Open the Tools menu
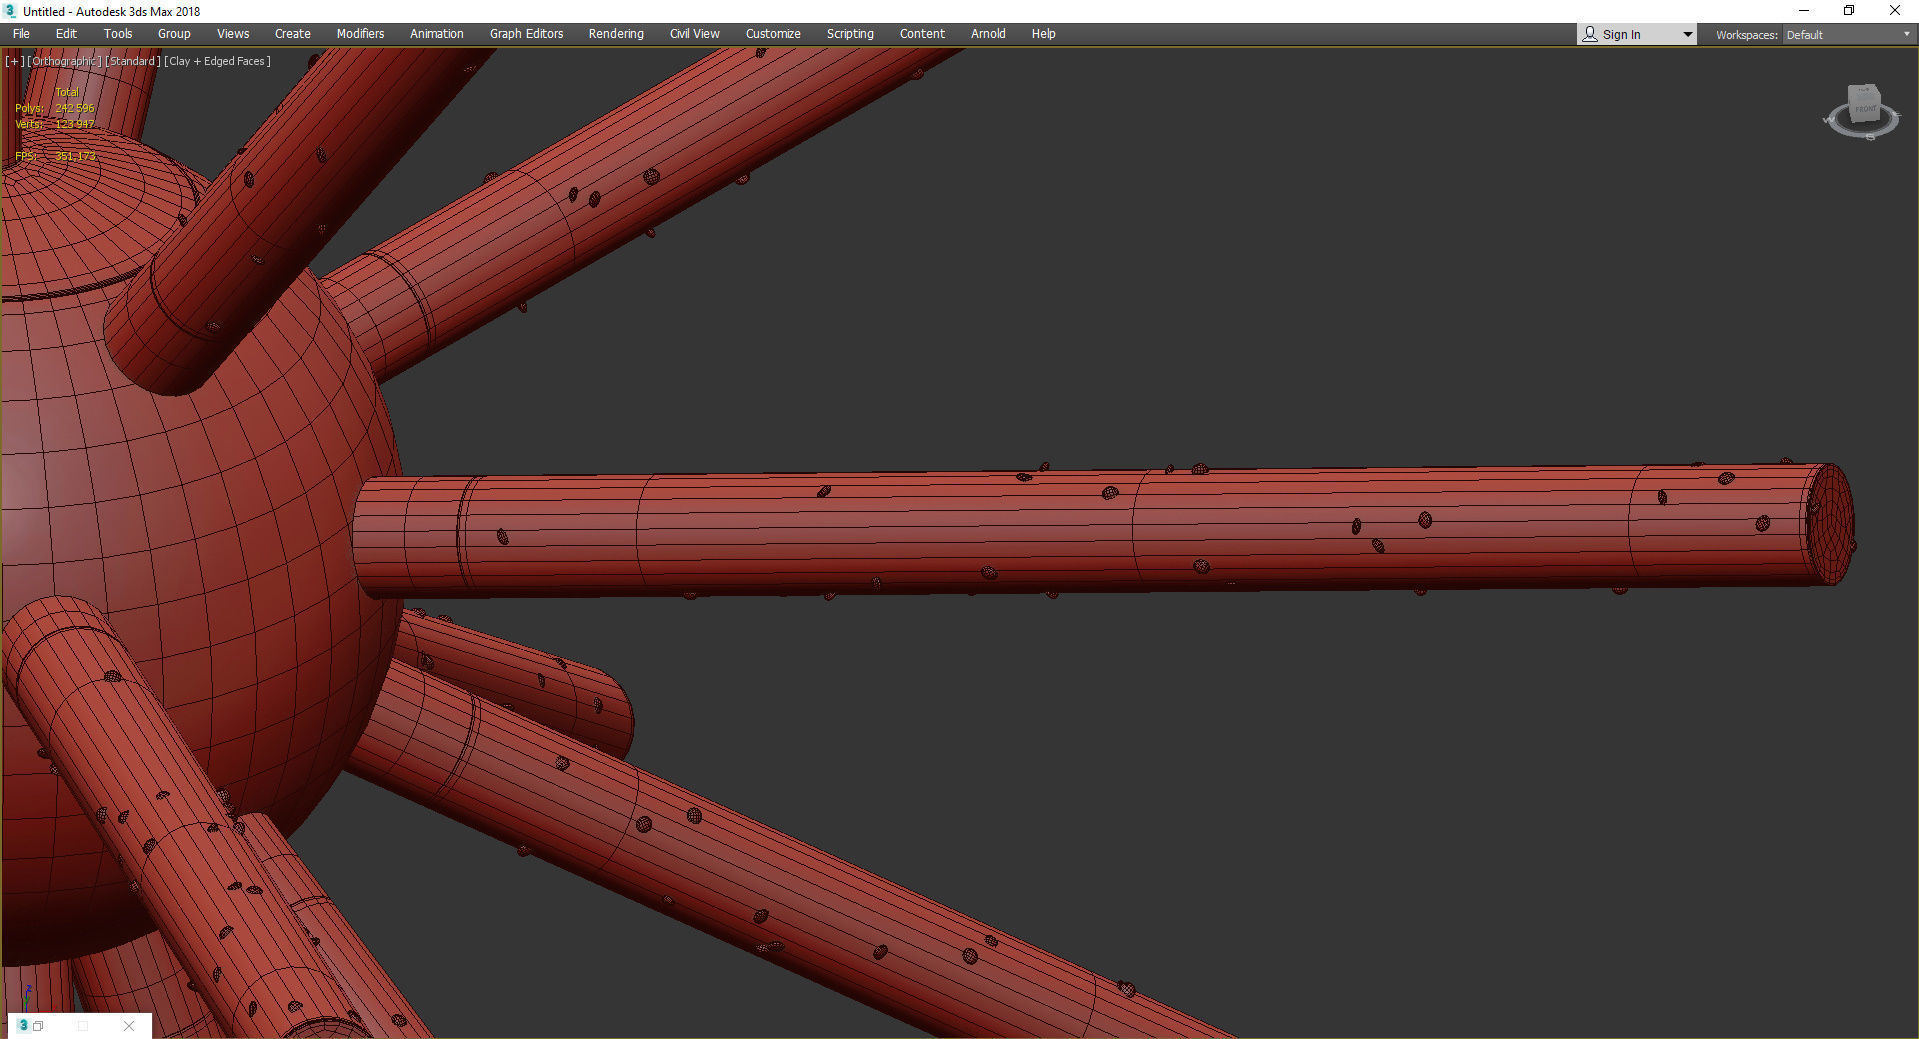The width and height of the screenshot is (1919, 1039). coord(118,34)
